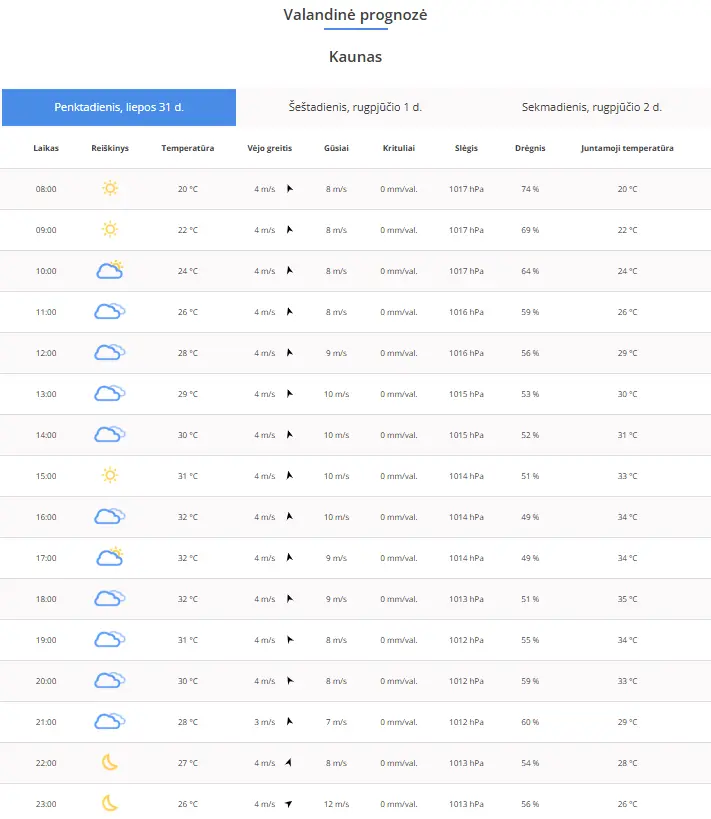Image resolution: width=711 pixels, height=819 pixels.
Task: Click the 74 % humidity value
Action: [530, 189]
